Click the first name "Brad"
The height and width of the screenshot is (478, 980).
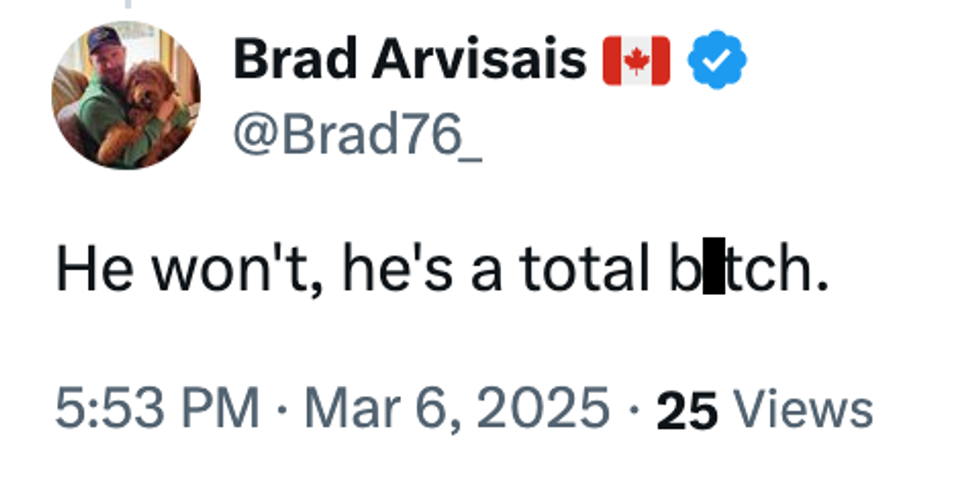click(295, 60)
